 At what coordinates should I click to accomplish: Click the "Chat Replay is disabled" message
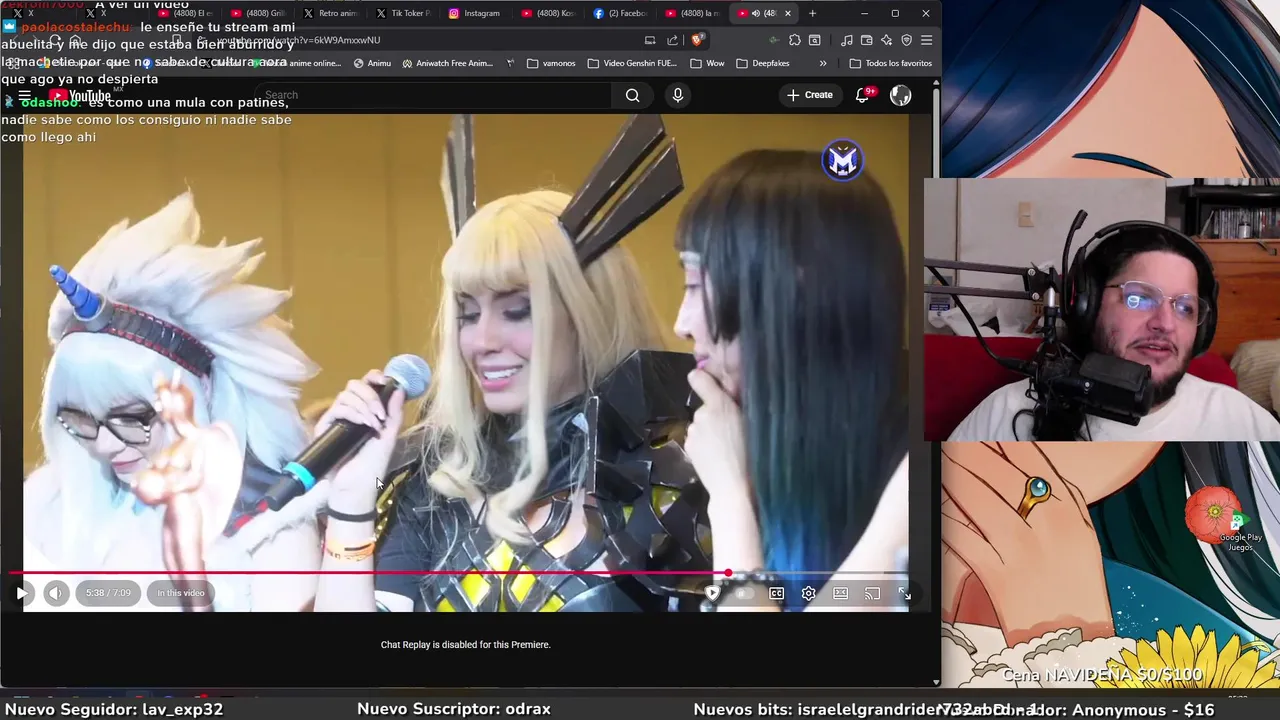465,645
